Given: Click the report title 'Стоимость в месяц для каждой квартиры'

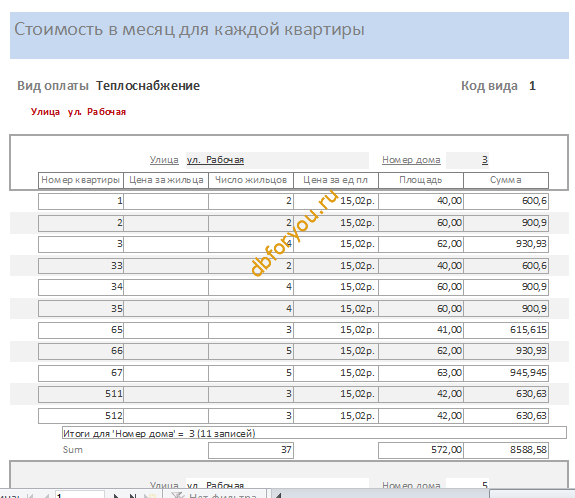Looking at the screenshot, I should tap(189, 29).
